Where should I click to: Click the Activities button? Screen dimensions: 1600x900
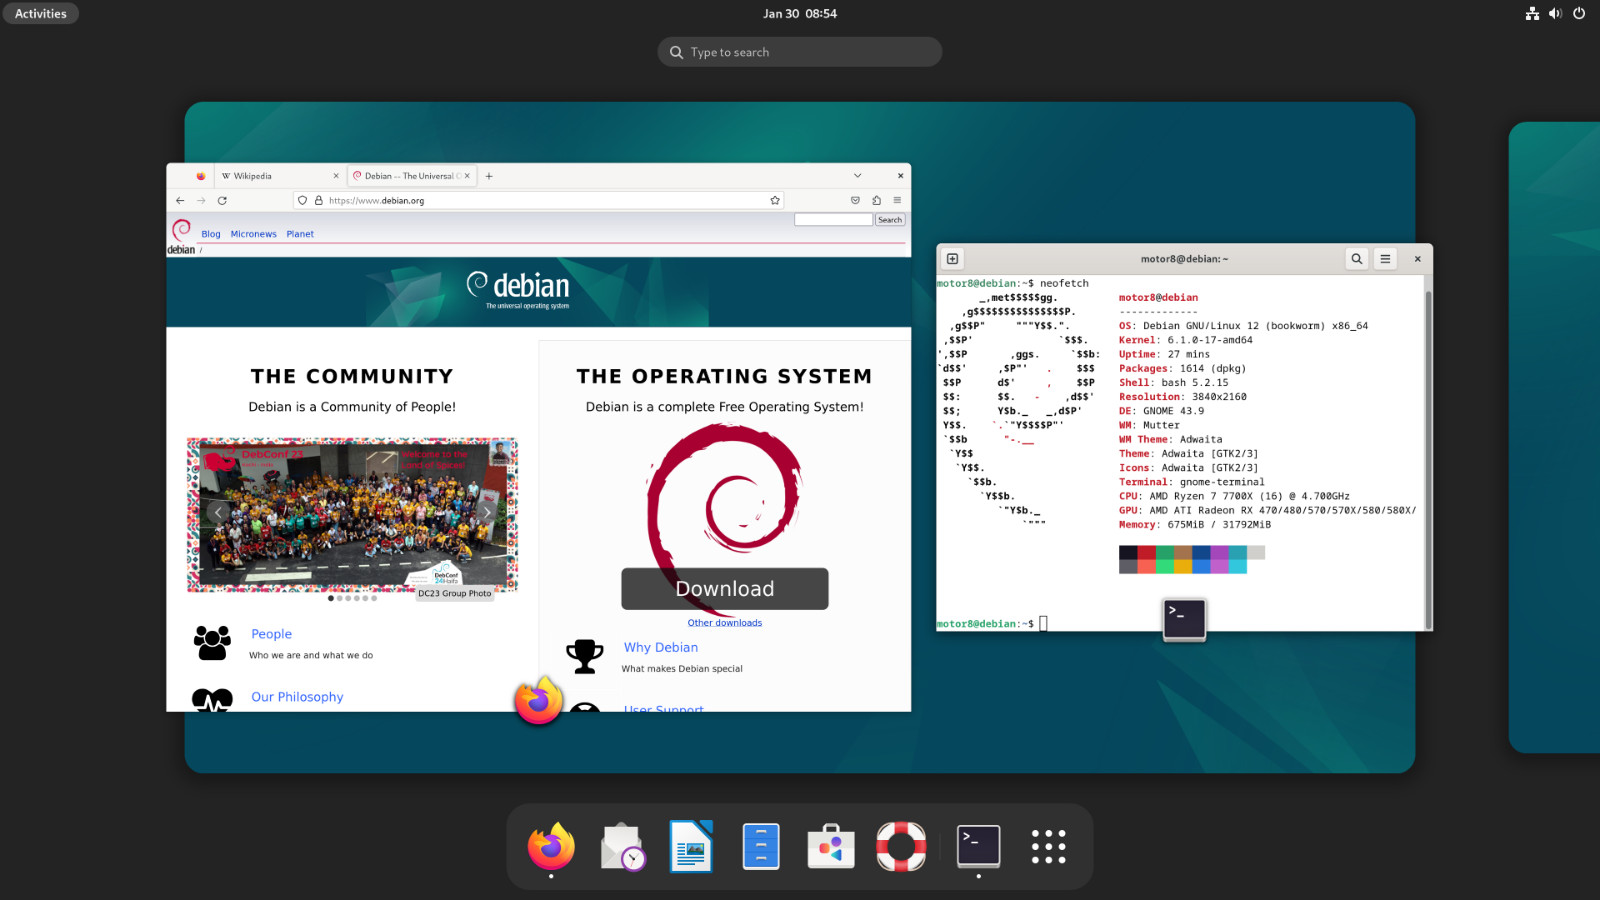41,14
